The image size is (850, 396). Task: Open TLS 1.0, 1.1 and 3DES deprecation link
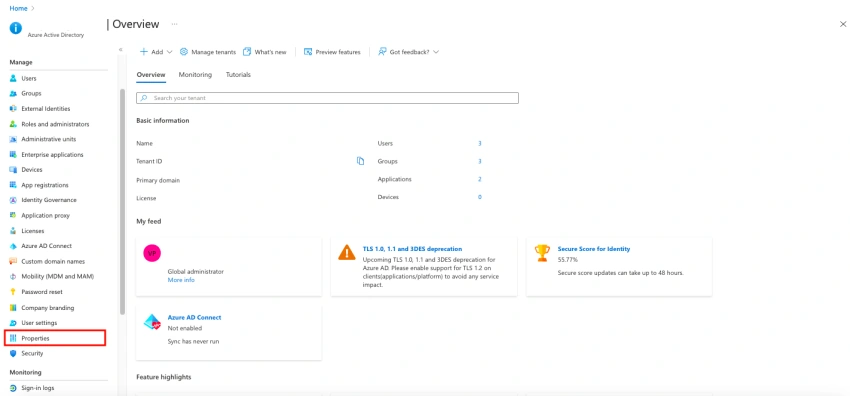click(x=412, y=249)
